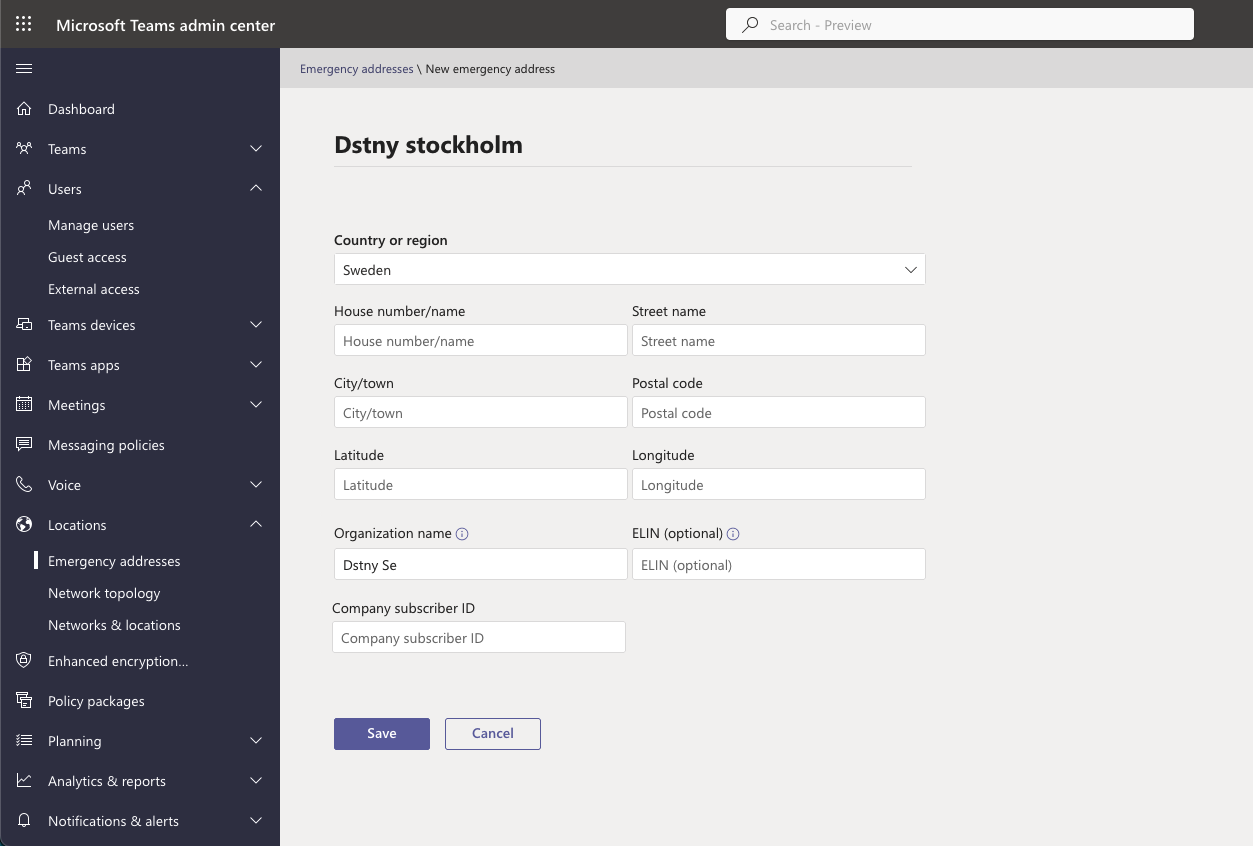
Task: Open Manage users page
Action: (x=91, y=225)
